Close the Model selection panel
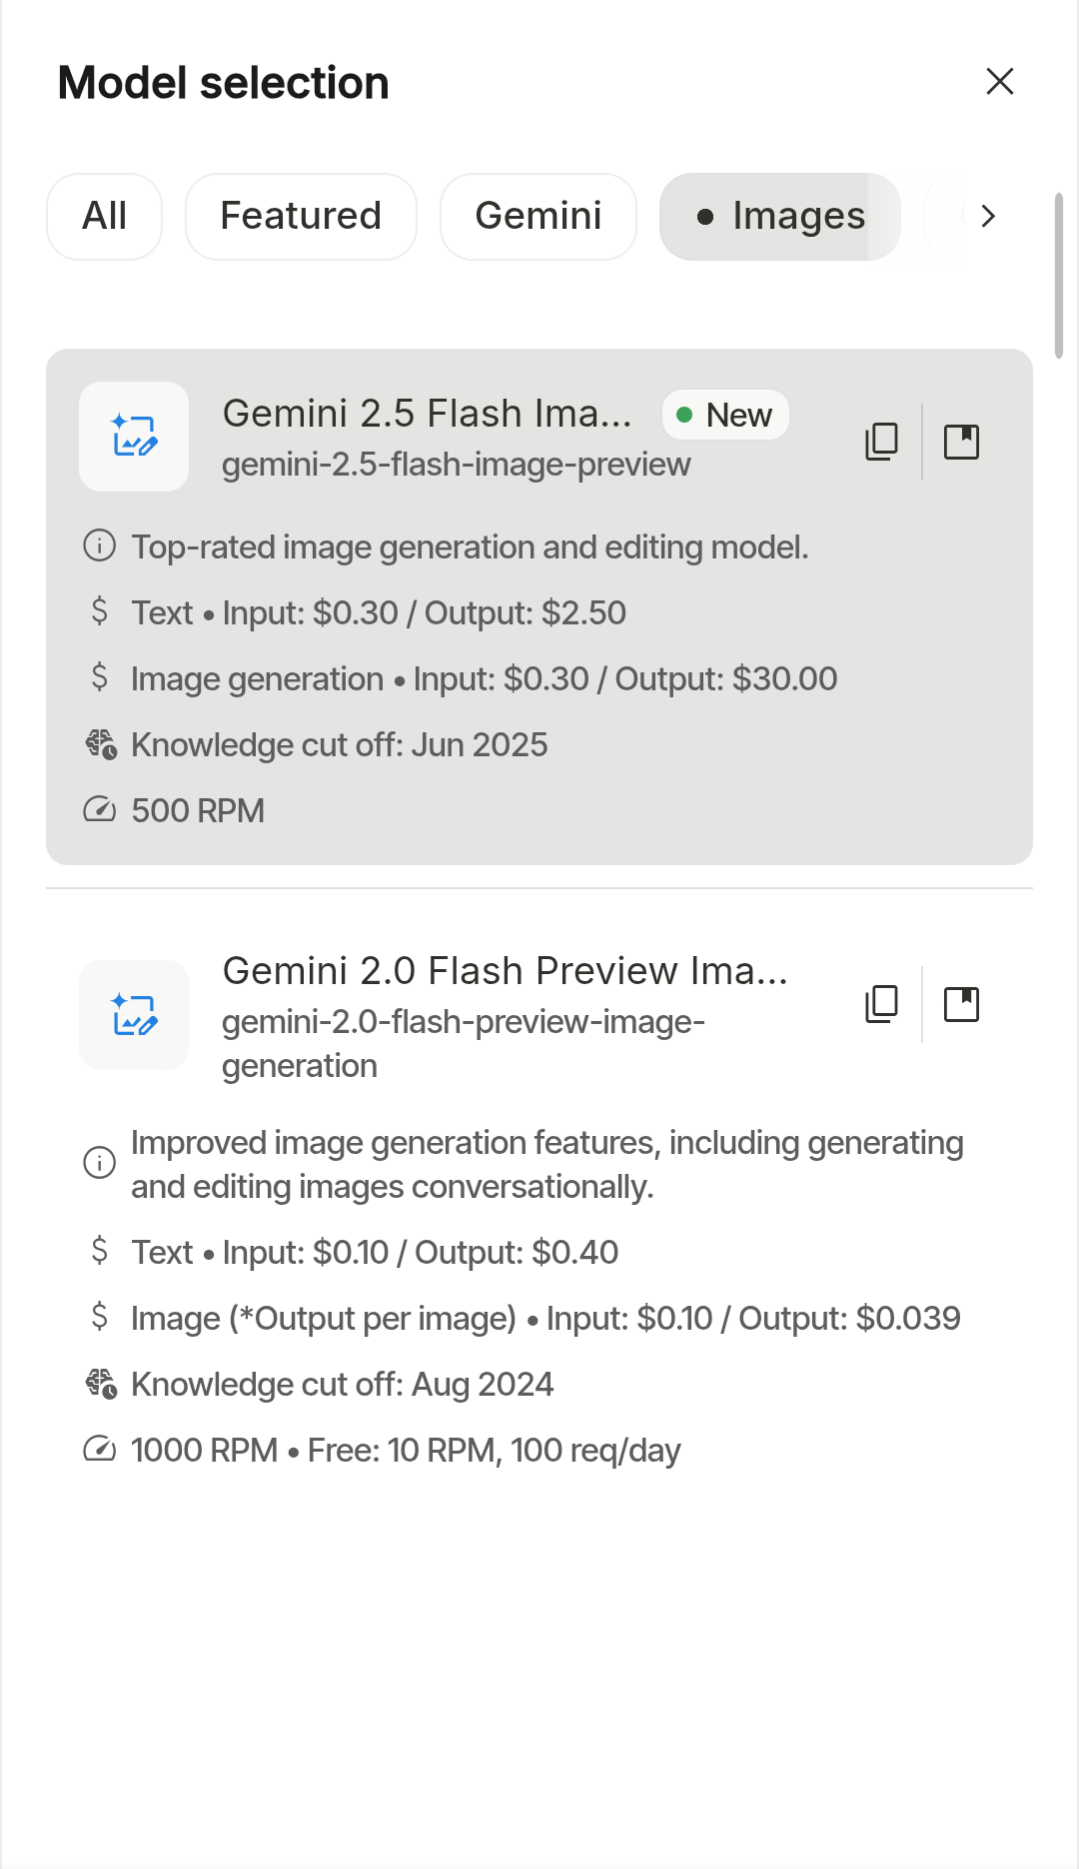1079x1869 pixels. (x=999, y=82)
